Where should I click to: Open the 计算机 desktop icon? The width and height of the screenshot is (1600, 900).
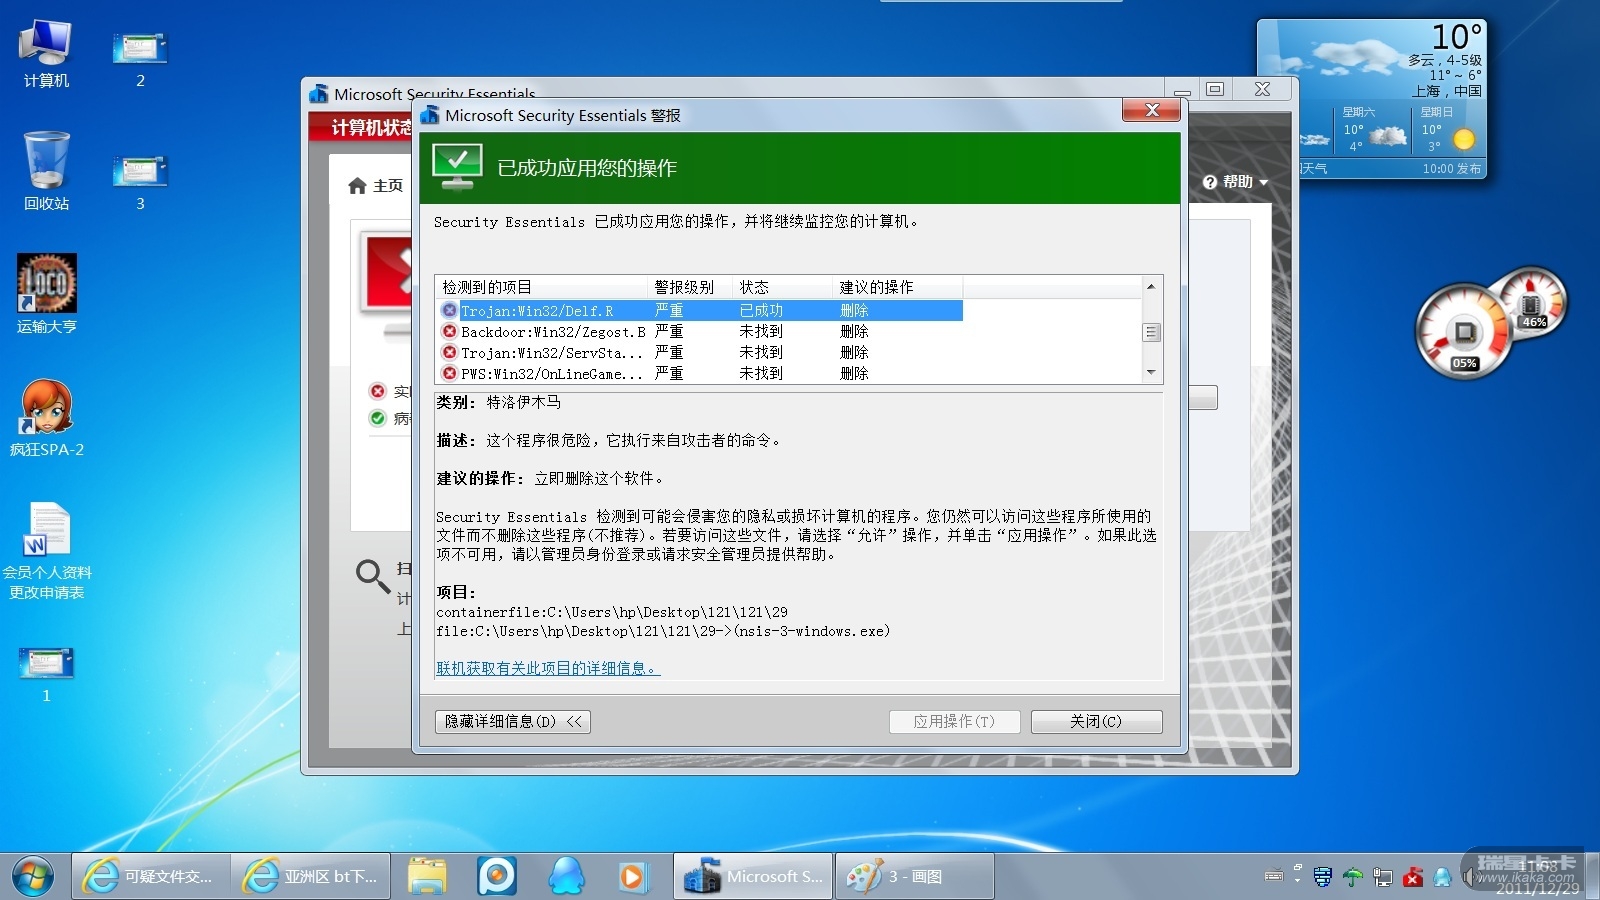(x=46, y=54)
